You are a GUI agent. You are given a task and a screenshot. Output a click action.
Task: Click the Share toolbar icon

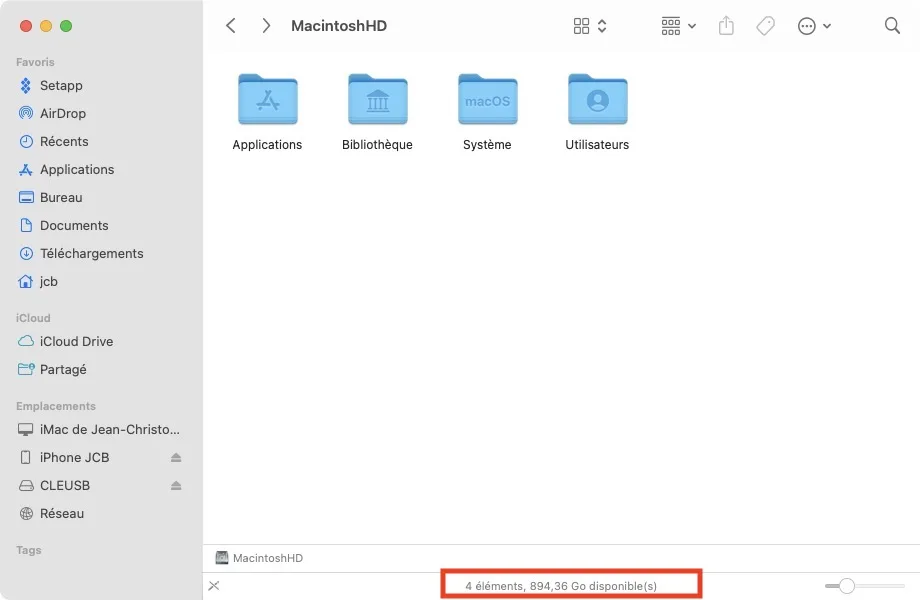726,26
